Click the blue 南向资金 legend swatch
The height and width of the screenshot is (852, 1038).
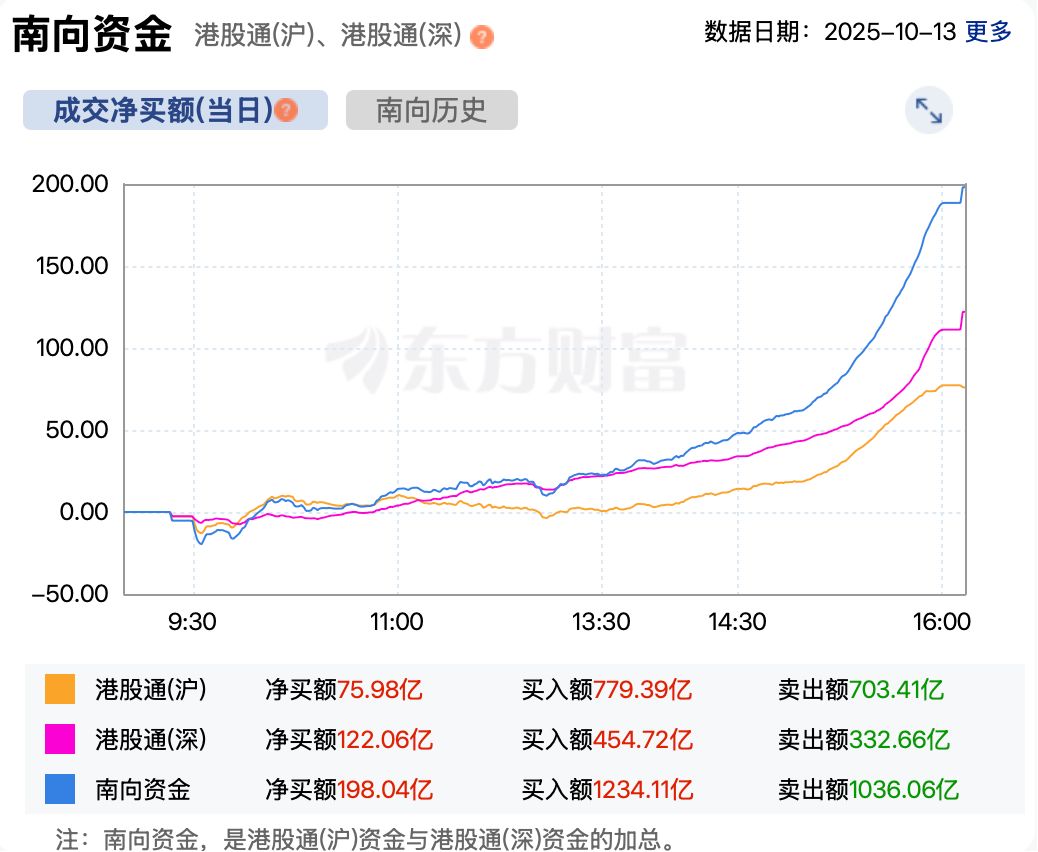click(x=60, y=789)
